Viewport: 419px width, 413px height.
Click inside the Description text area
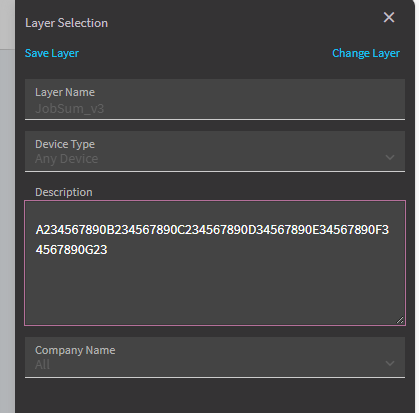[x=215, y=263]
